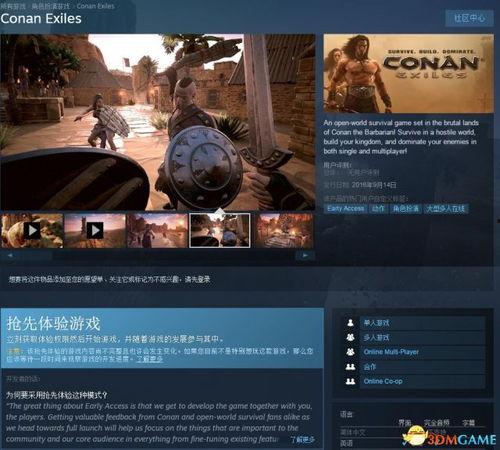Click the 请先登录 sign-in link

tap(198, 279)
